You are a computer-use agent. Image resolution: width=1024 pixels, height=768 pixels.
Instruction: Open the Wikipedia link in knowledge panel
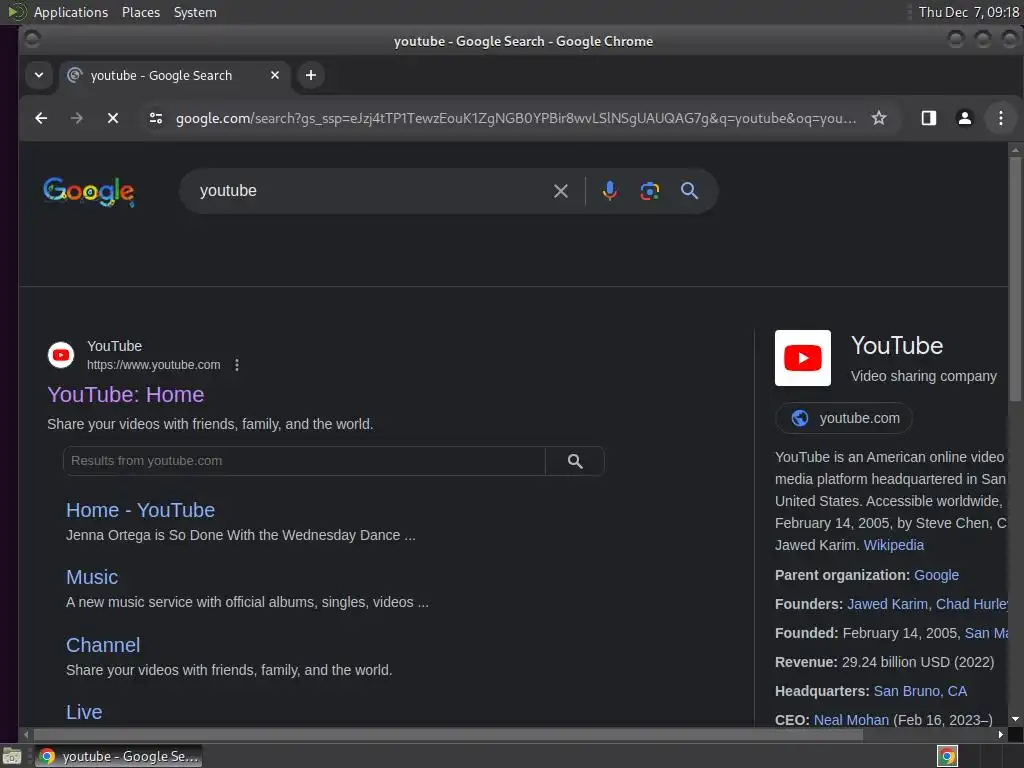893,545
